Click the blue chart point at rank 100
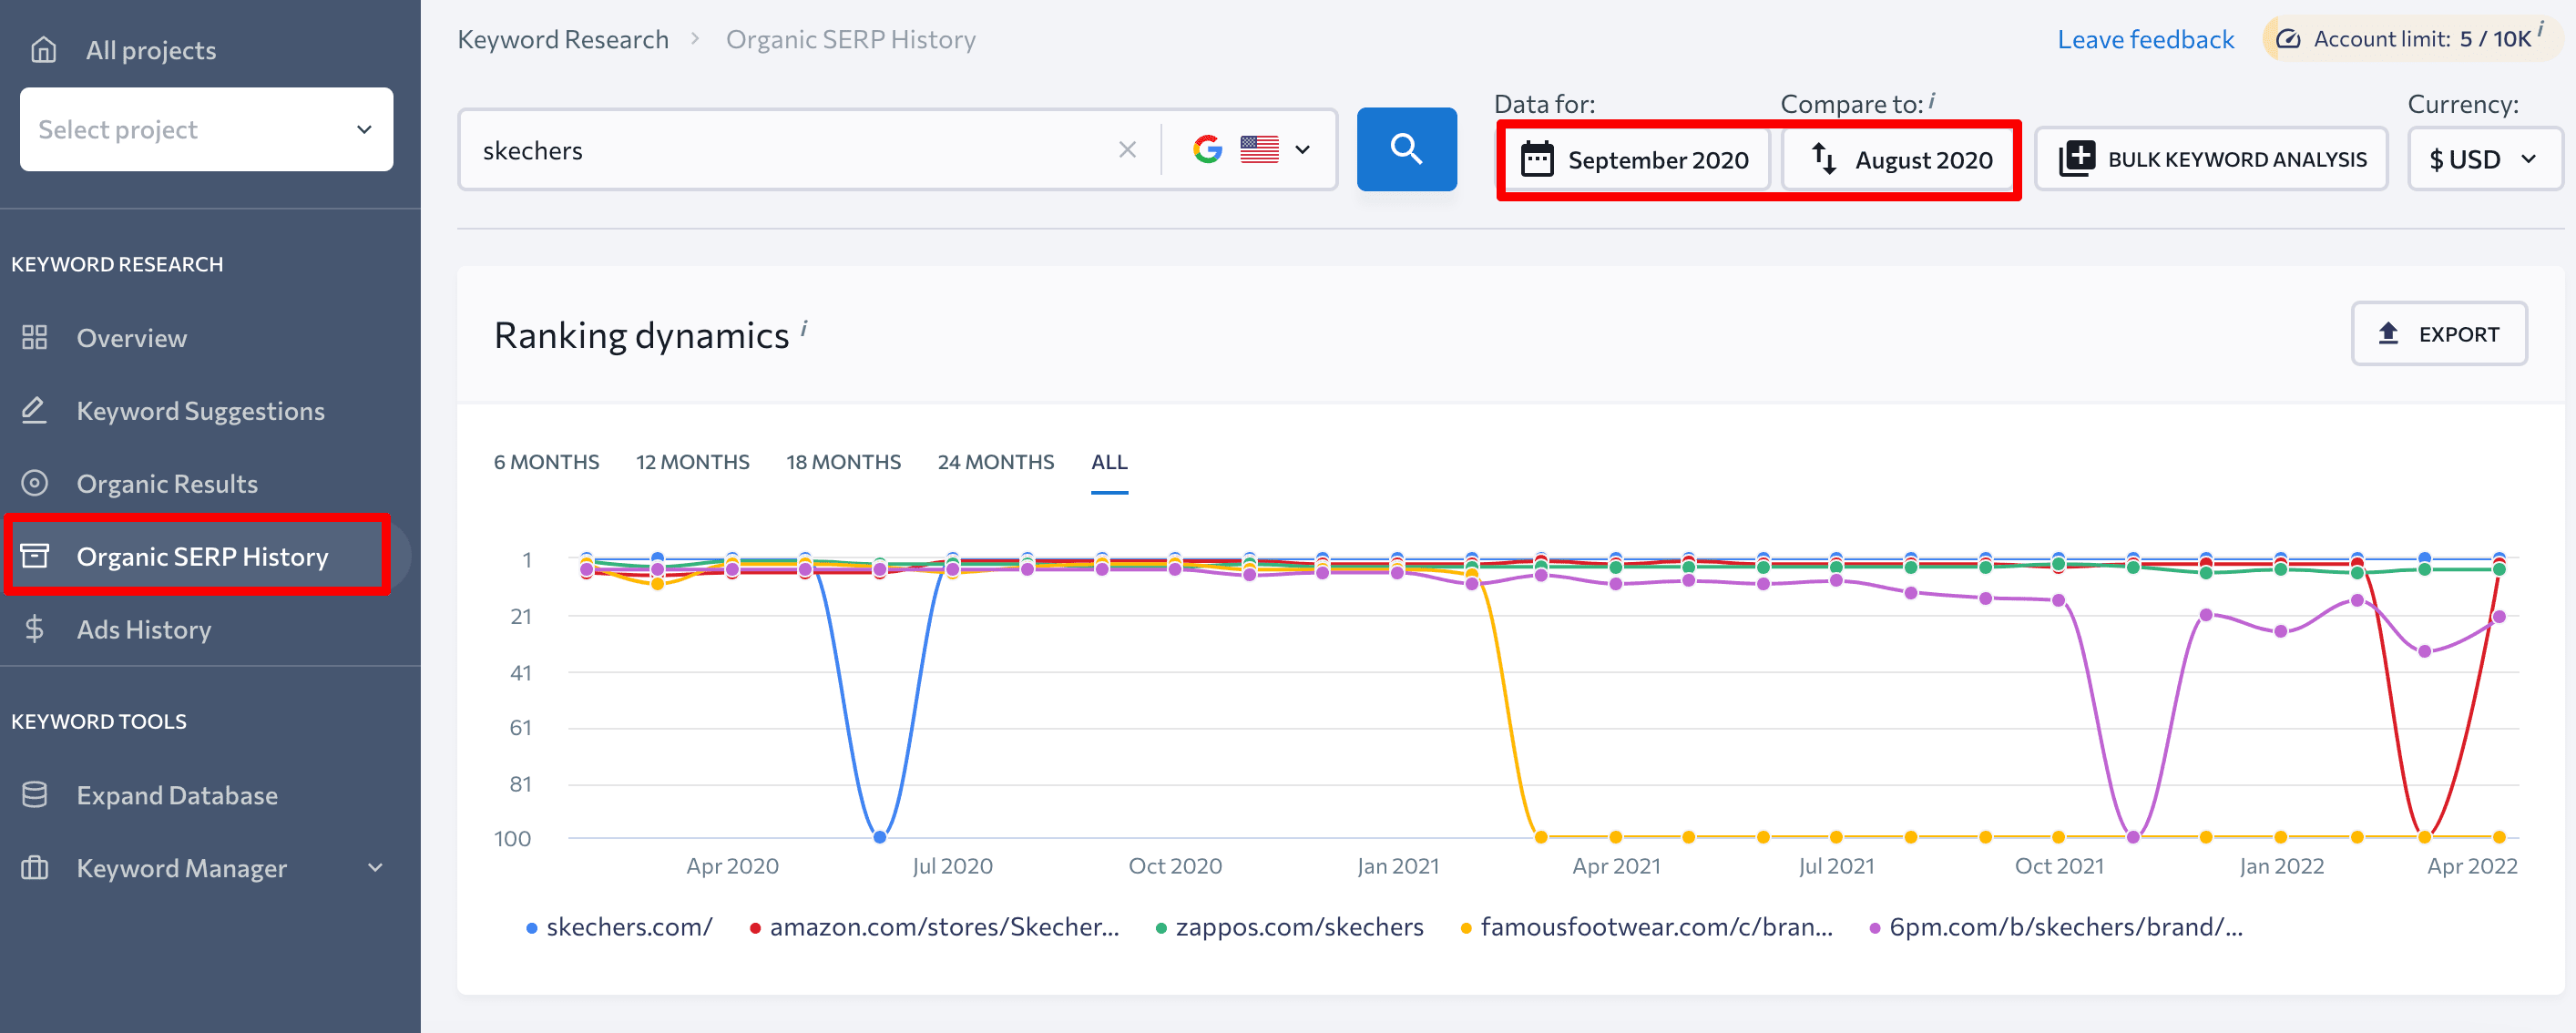Screen dimensions: 2576x1033 click(880, 837)
